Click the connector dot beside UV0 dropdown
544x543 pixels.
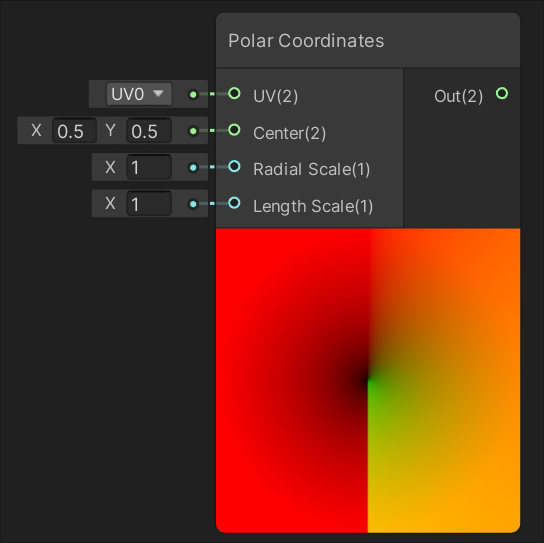coord(193,94)
